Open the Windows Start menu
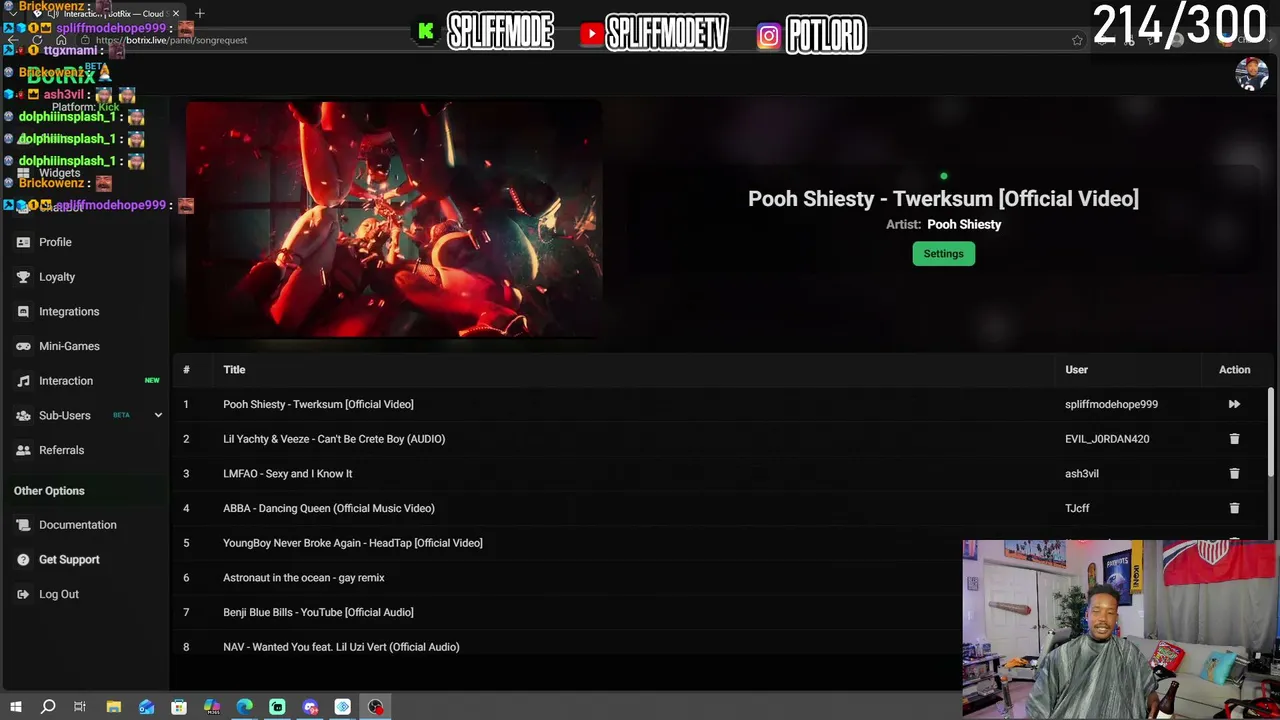Screen dimensions: 1280x720 click(x=15, y=707)
